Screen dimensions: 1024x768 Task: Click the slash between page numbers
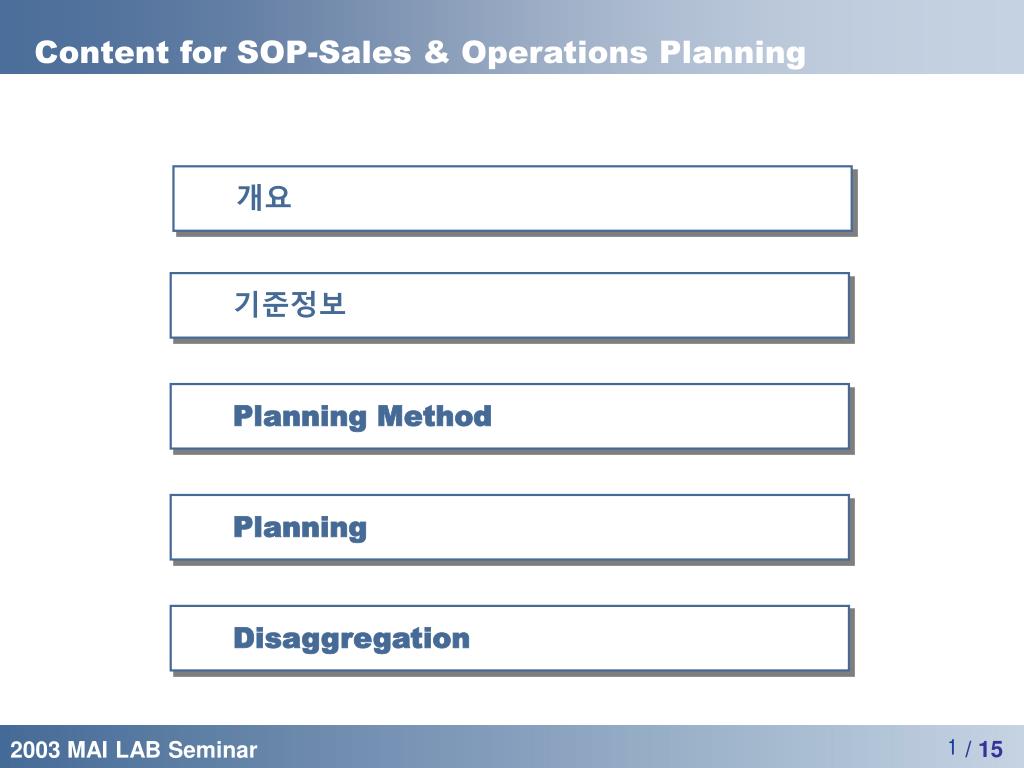point(968,749)
